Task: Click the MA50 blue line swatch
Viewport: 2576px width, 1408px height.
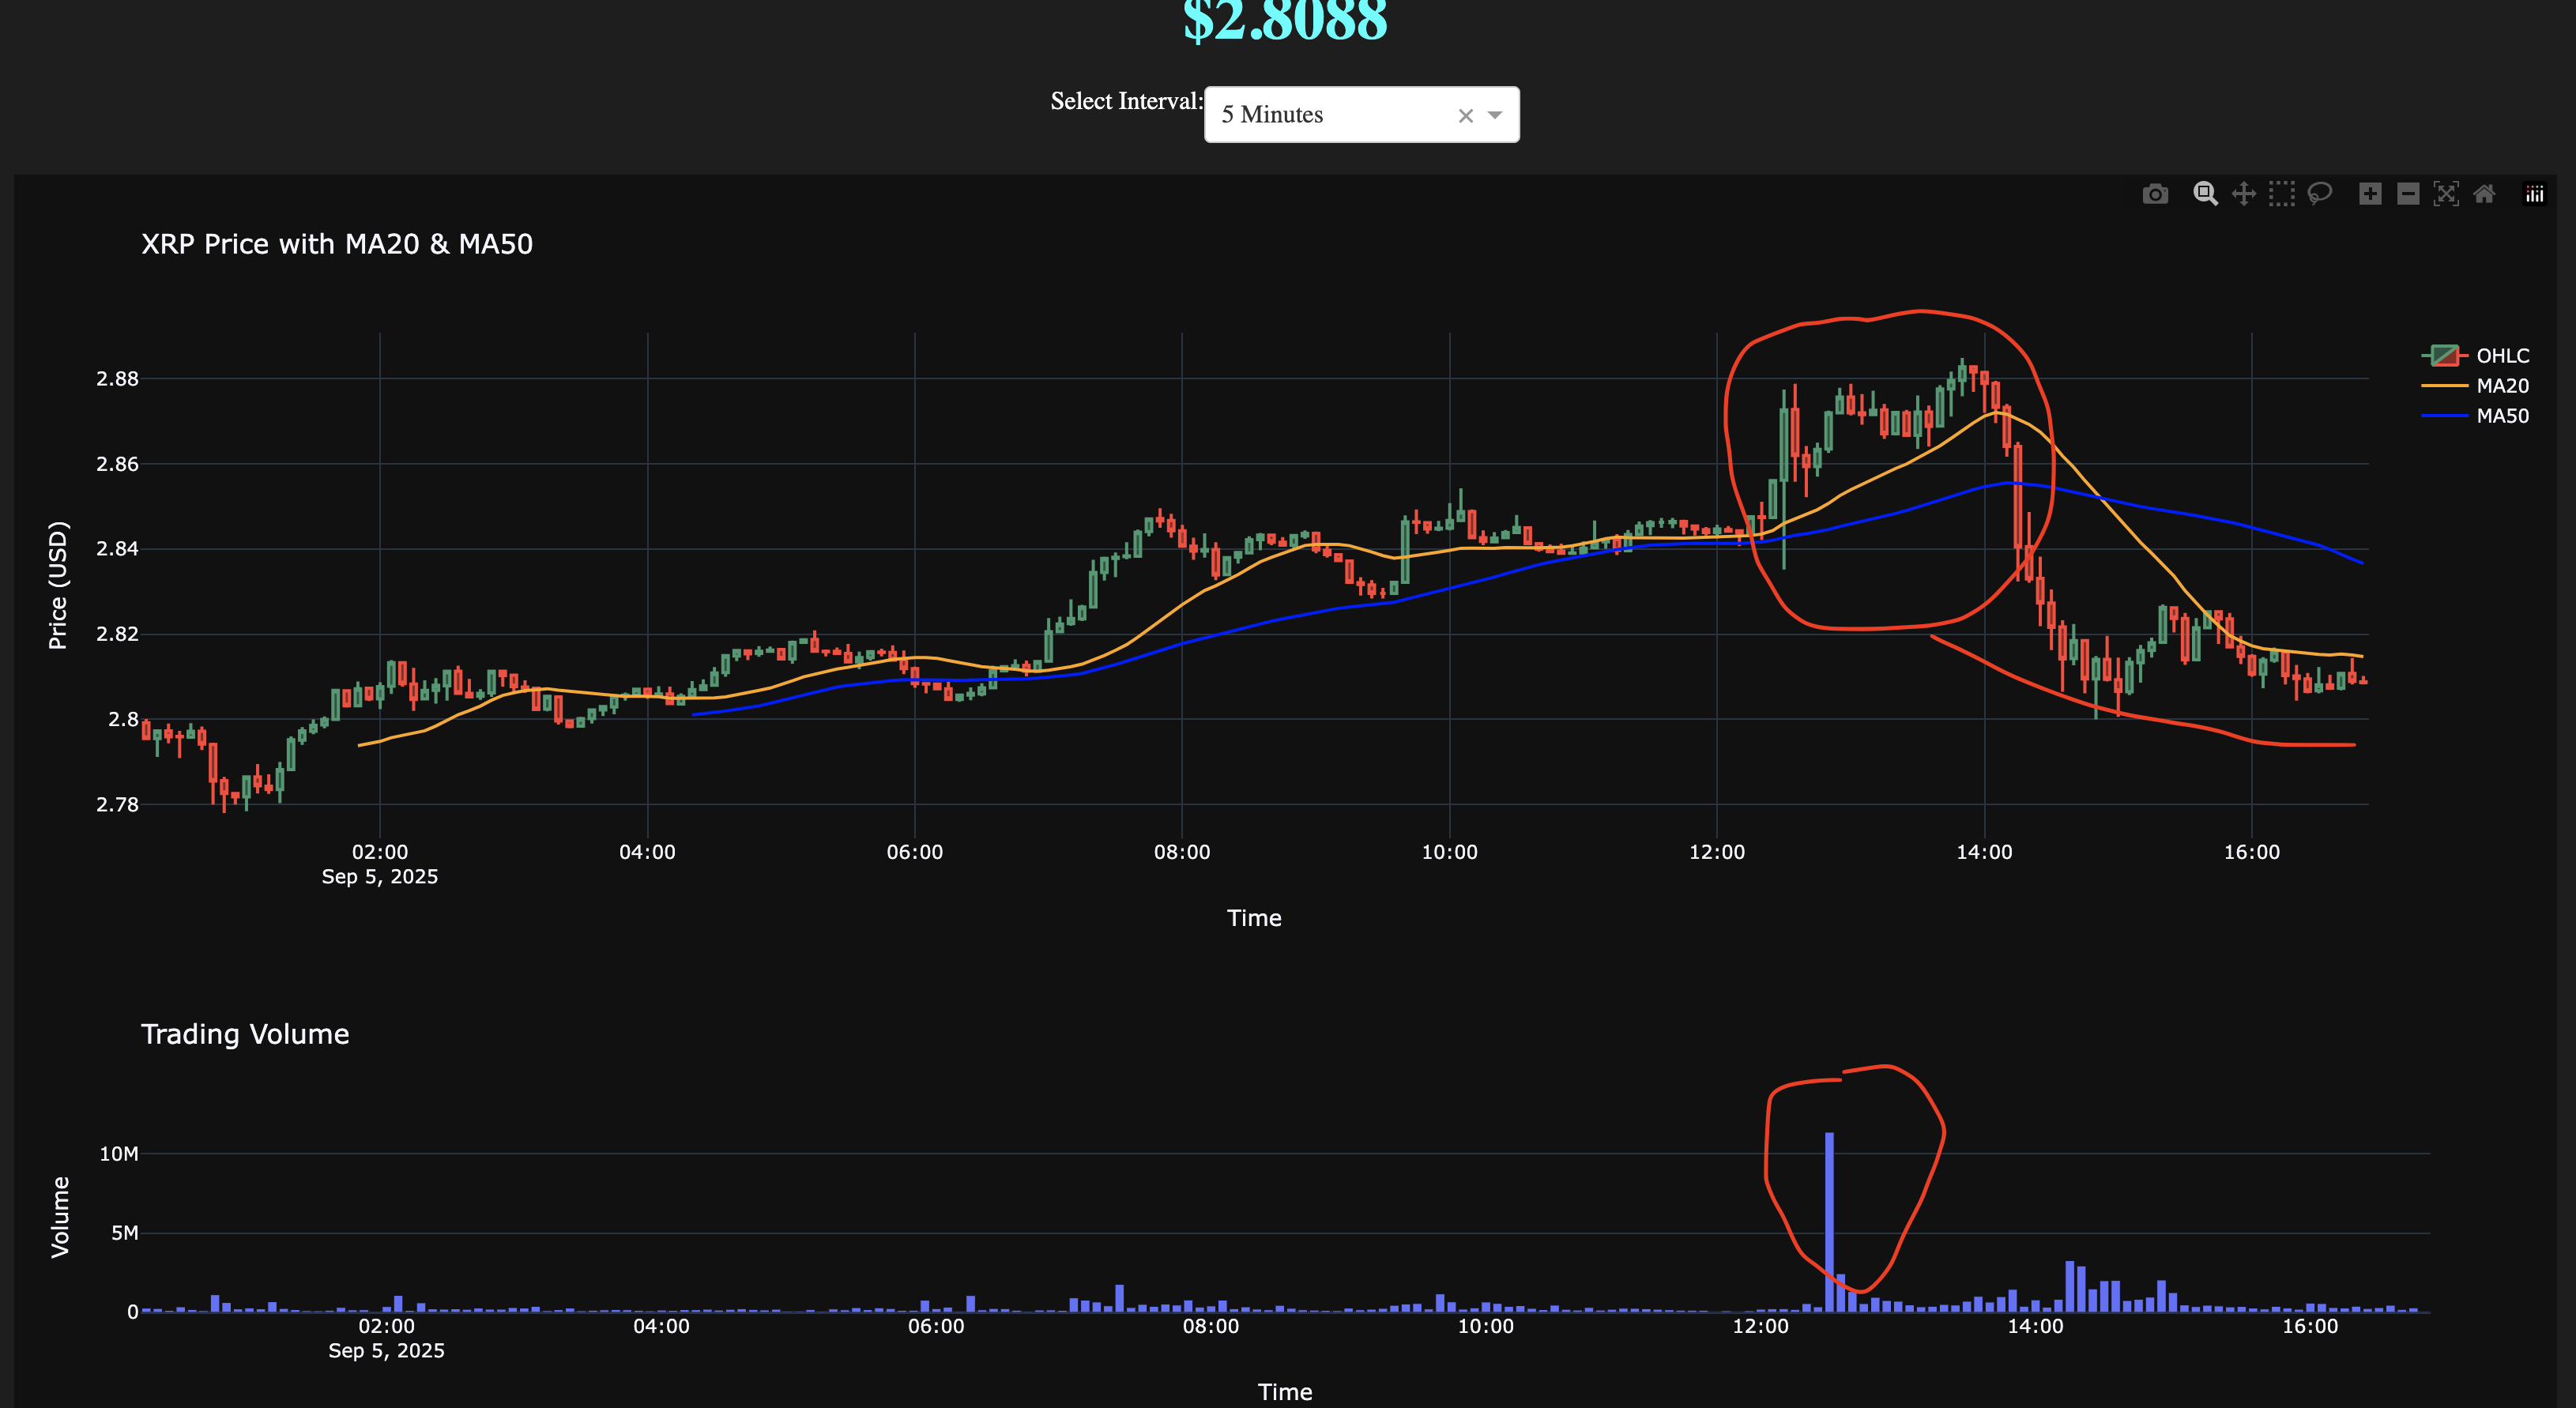Action: tap(2444, 416)
